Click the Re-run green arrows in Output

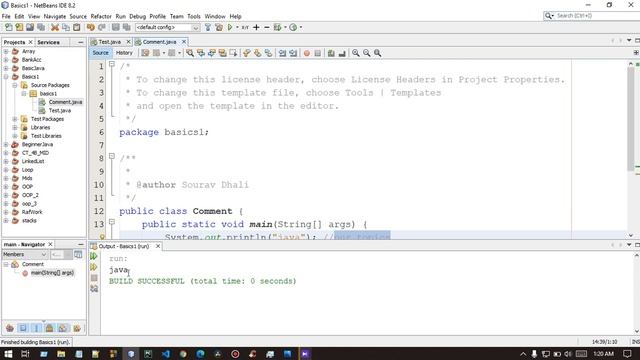pyautogui.click(x=94, y=256)
